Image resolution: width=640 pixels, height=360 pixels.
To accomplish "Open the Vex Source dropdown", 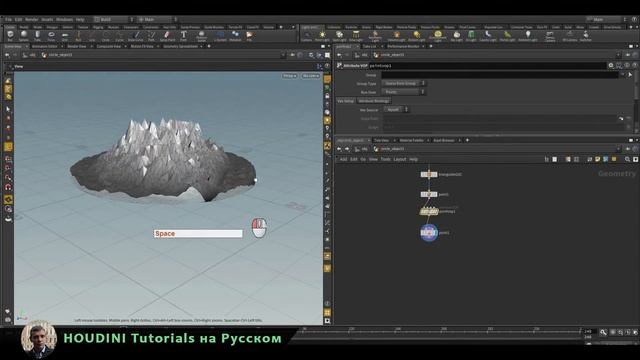I will click(x=396, y=109).
